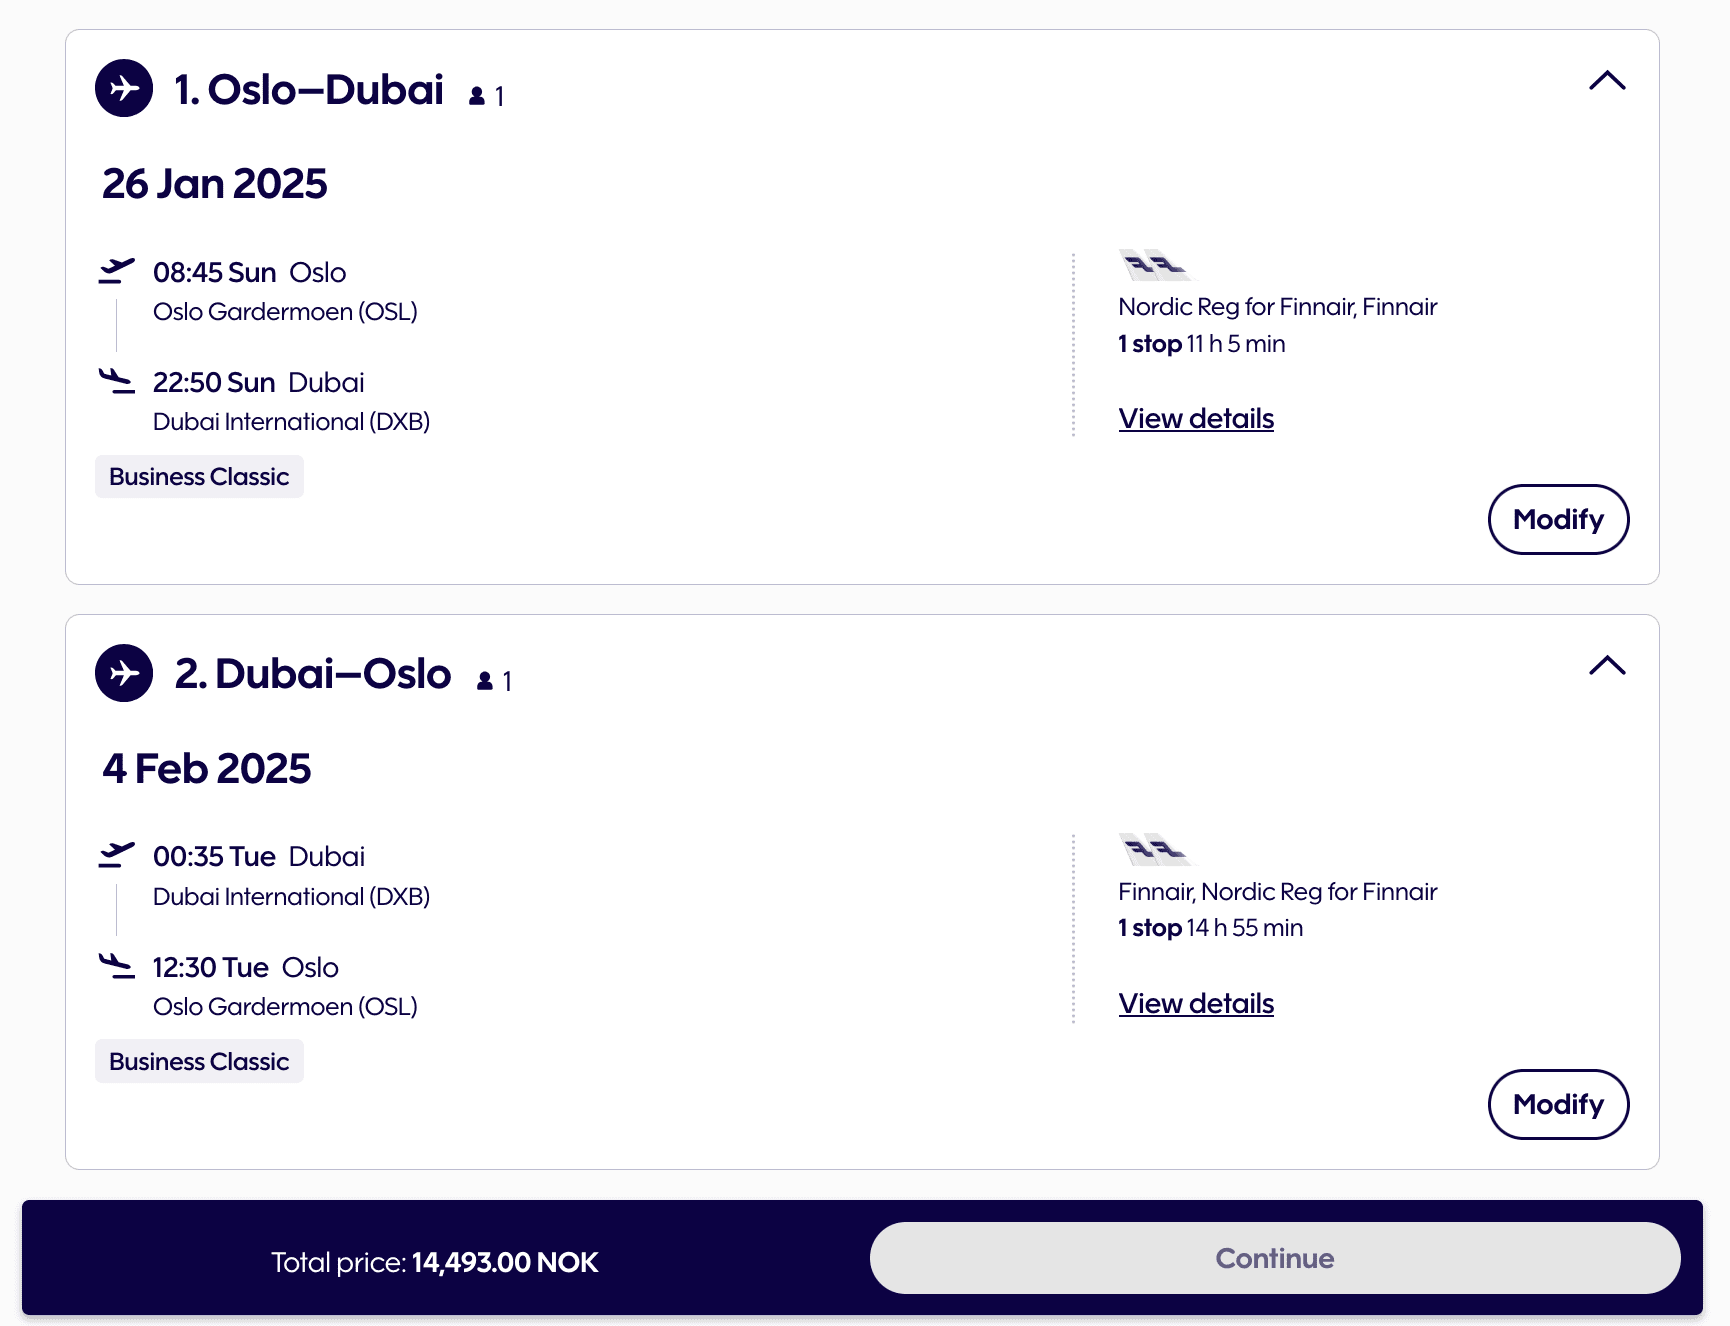
Task: Open View details for Dubai–Oslo flight
Action: [x=1196, y=1003]
